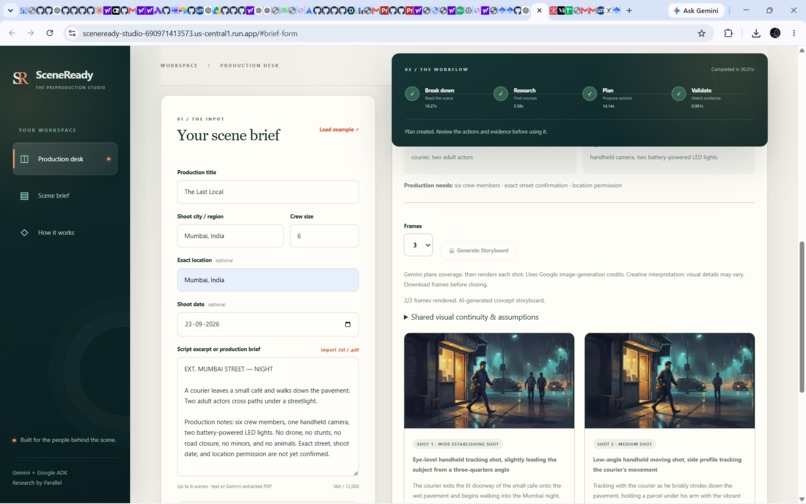Click the 'Completed in' time text
This screenshot has height=504, width=806.
click(x=732, y=69)
